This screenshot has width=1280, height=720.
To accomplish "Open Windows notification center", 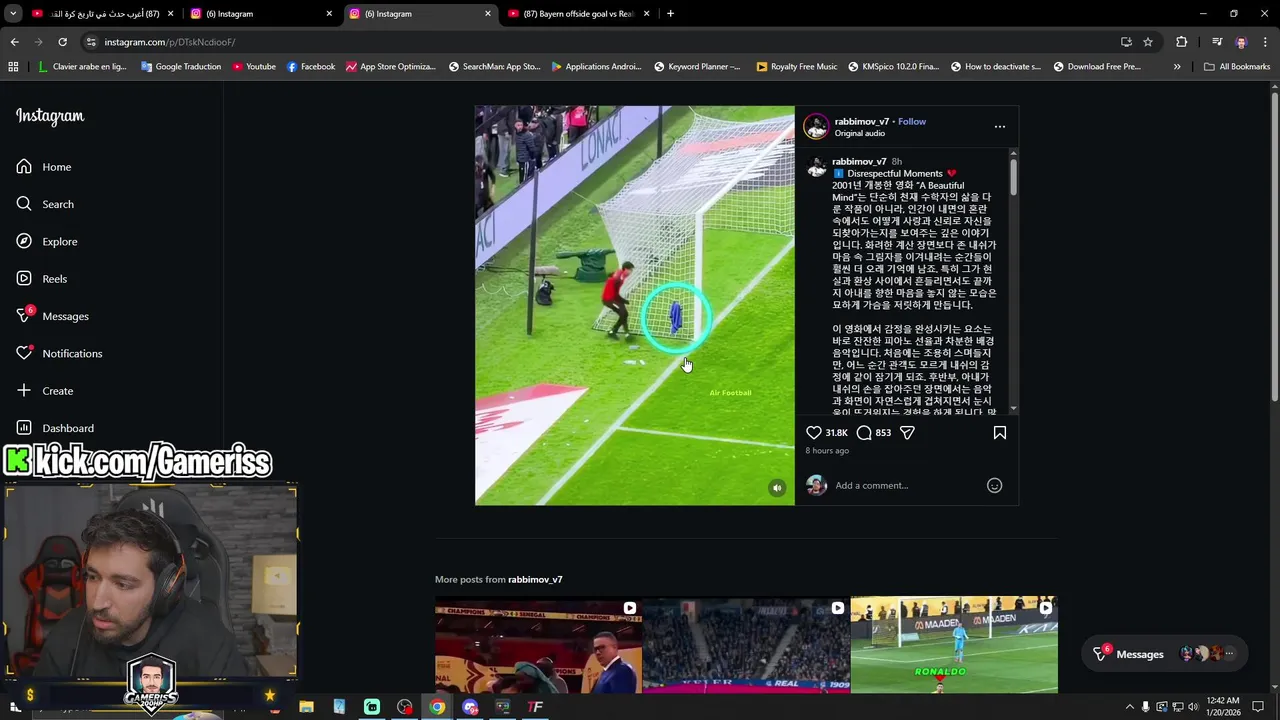I will tap(1258, 707).
